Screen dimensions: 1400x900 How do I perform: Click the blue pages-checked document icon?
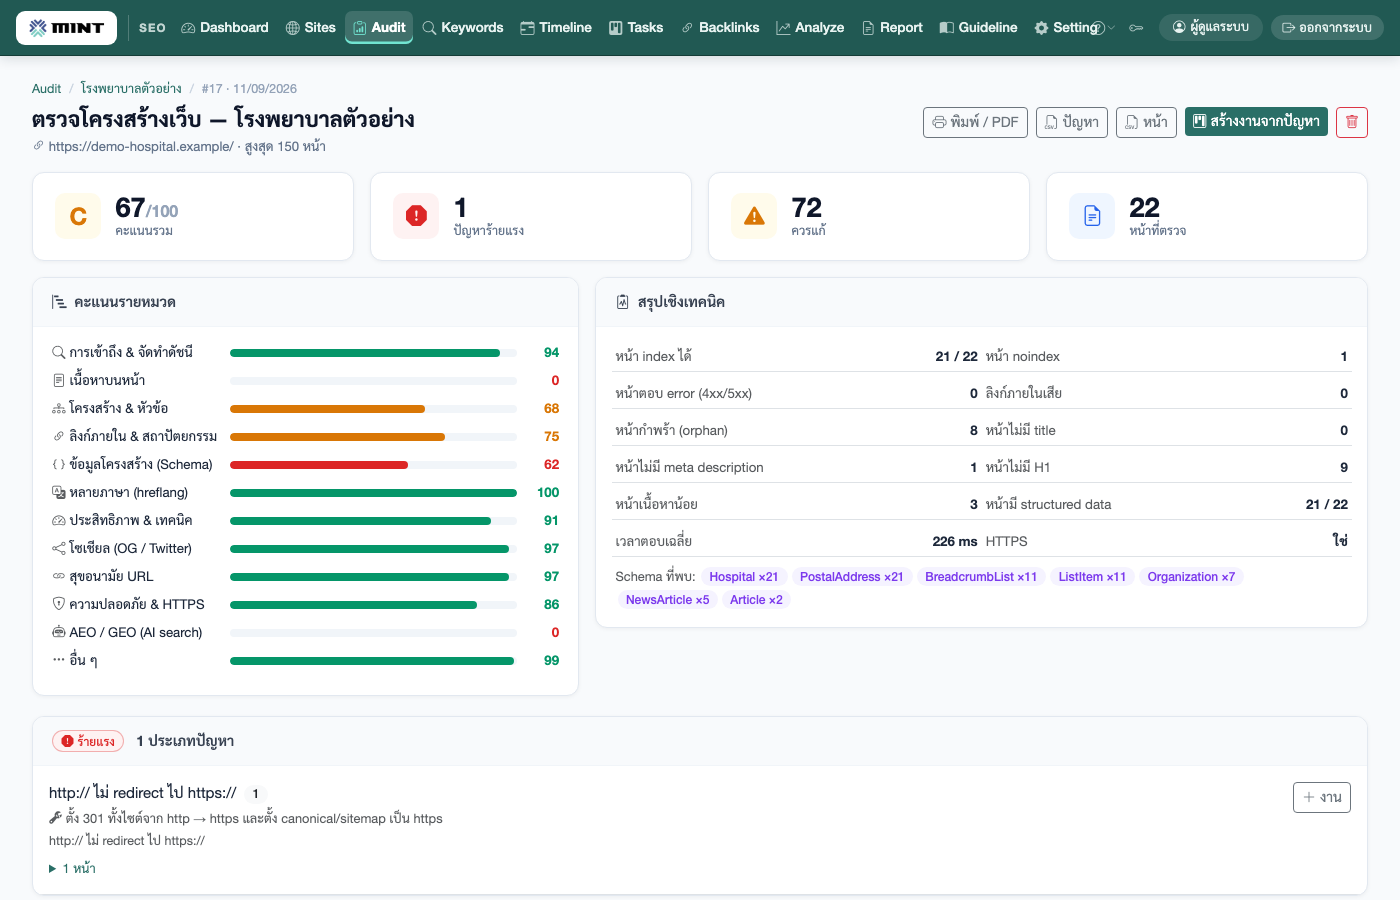(x=1092, y=216)
